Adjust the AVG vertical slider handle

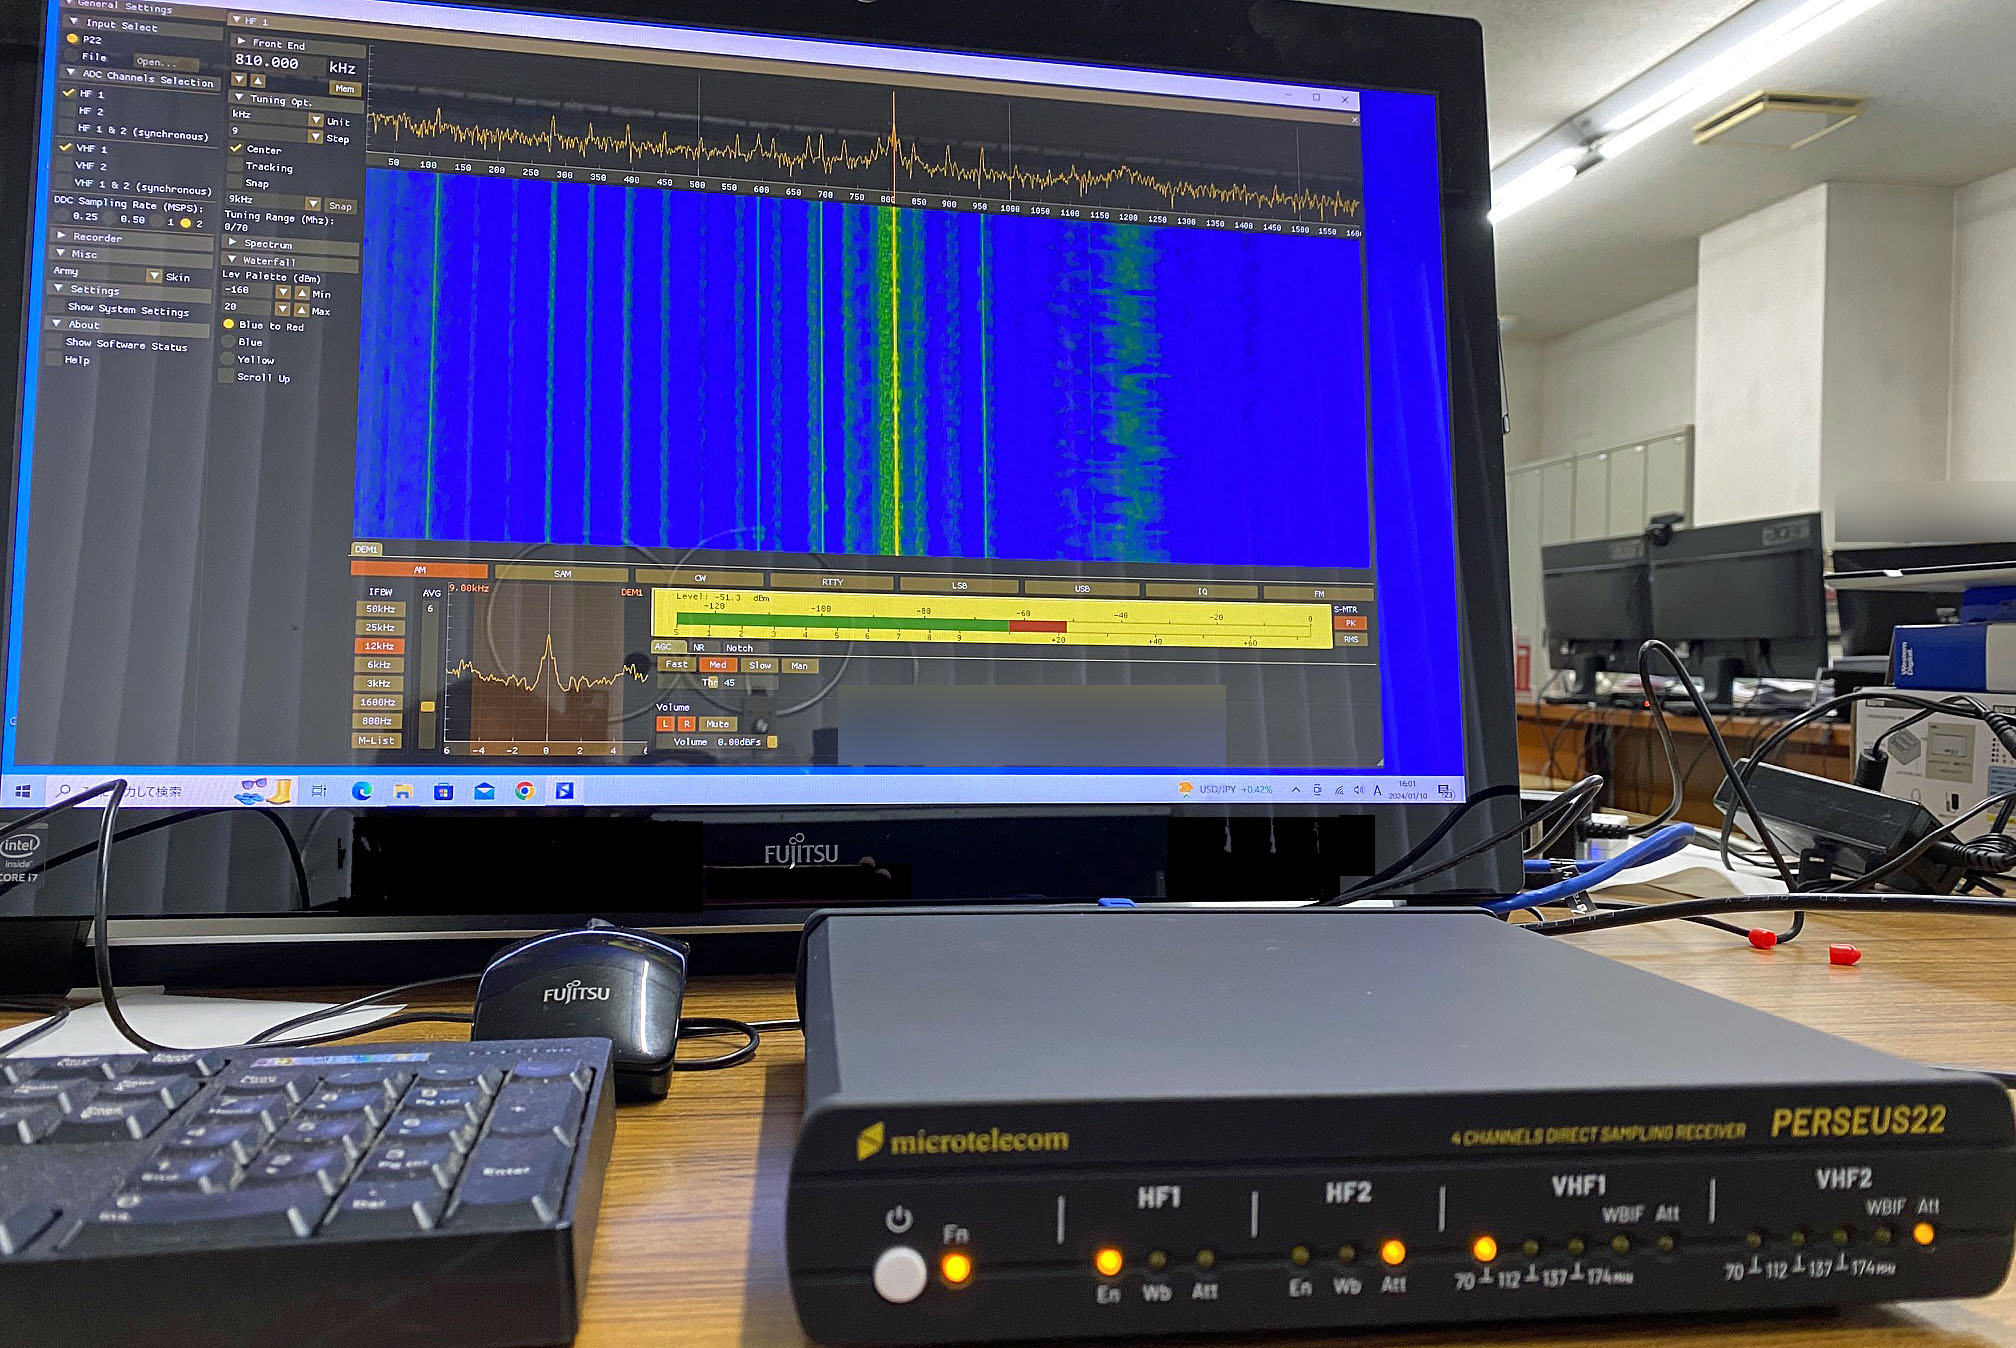click(x=427, y=706)
